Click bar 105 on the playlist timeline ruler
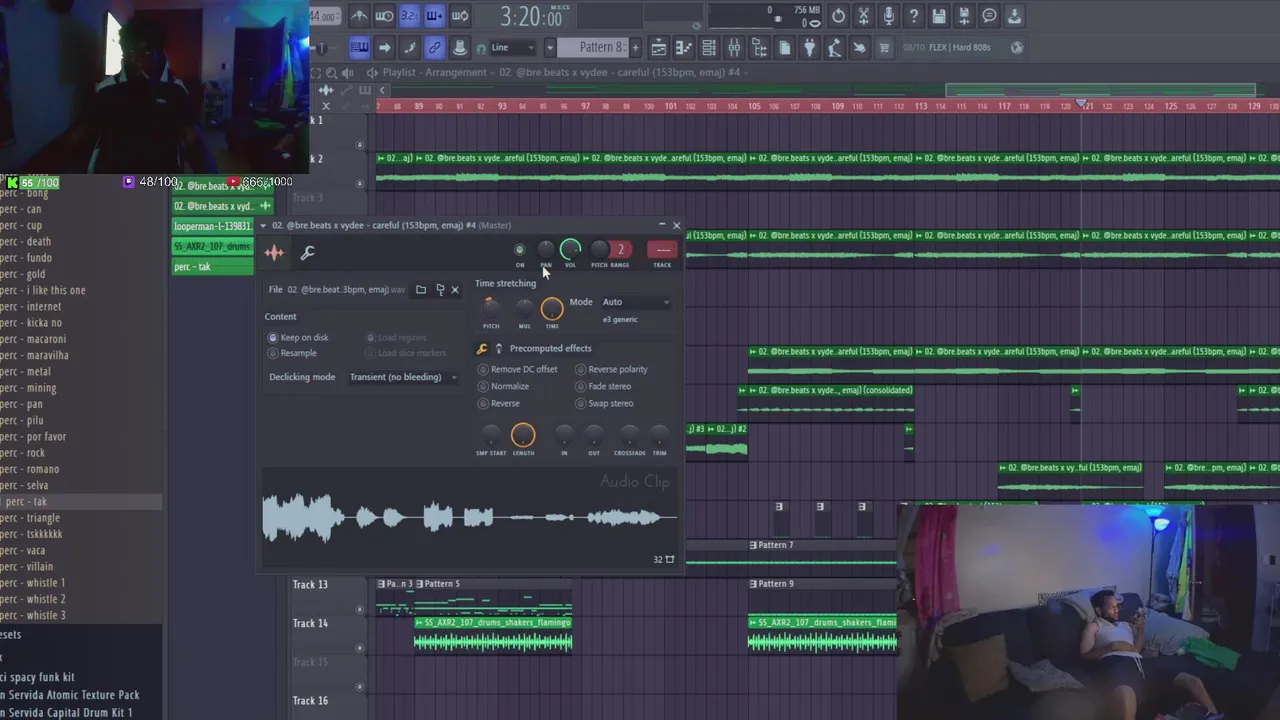Image resolution: width=1280 pixels, height=720 pixels. tap(754, 106)
